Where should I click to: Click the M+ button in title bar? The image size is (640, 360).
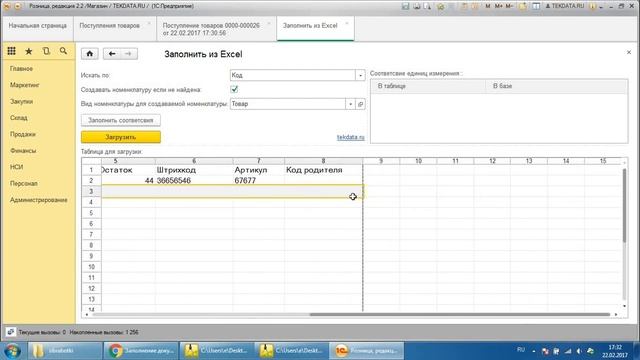click(x=499, y=6)
